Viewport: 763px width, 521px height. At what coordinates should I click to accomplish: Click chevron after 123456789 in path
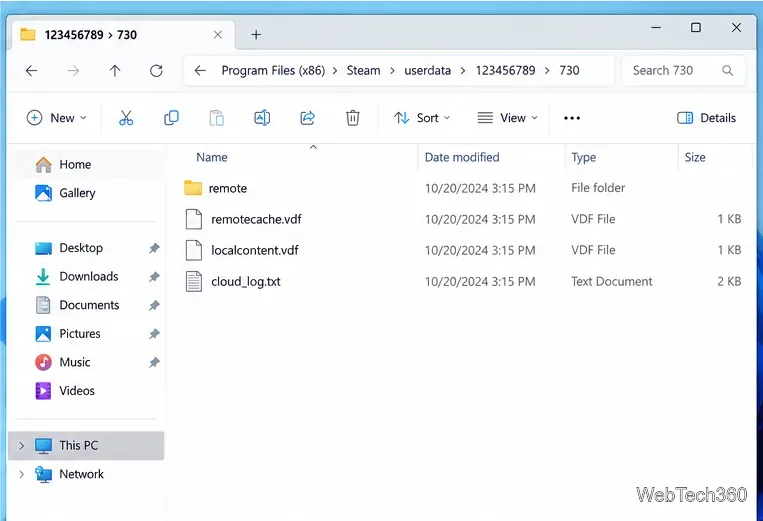tap(547, 71)
